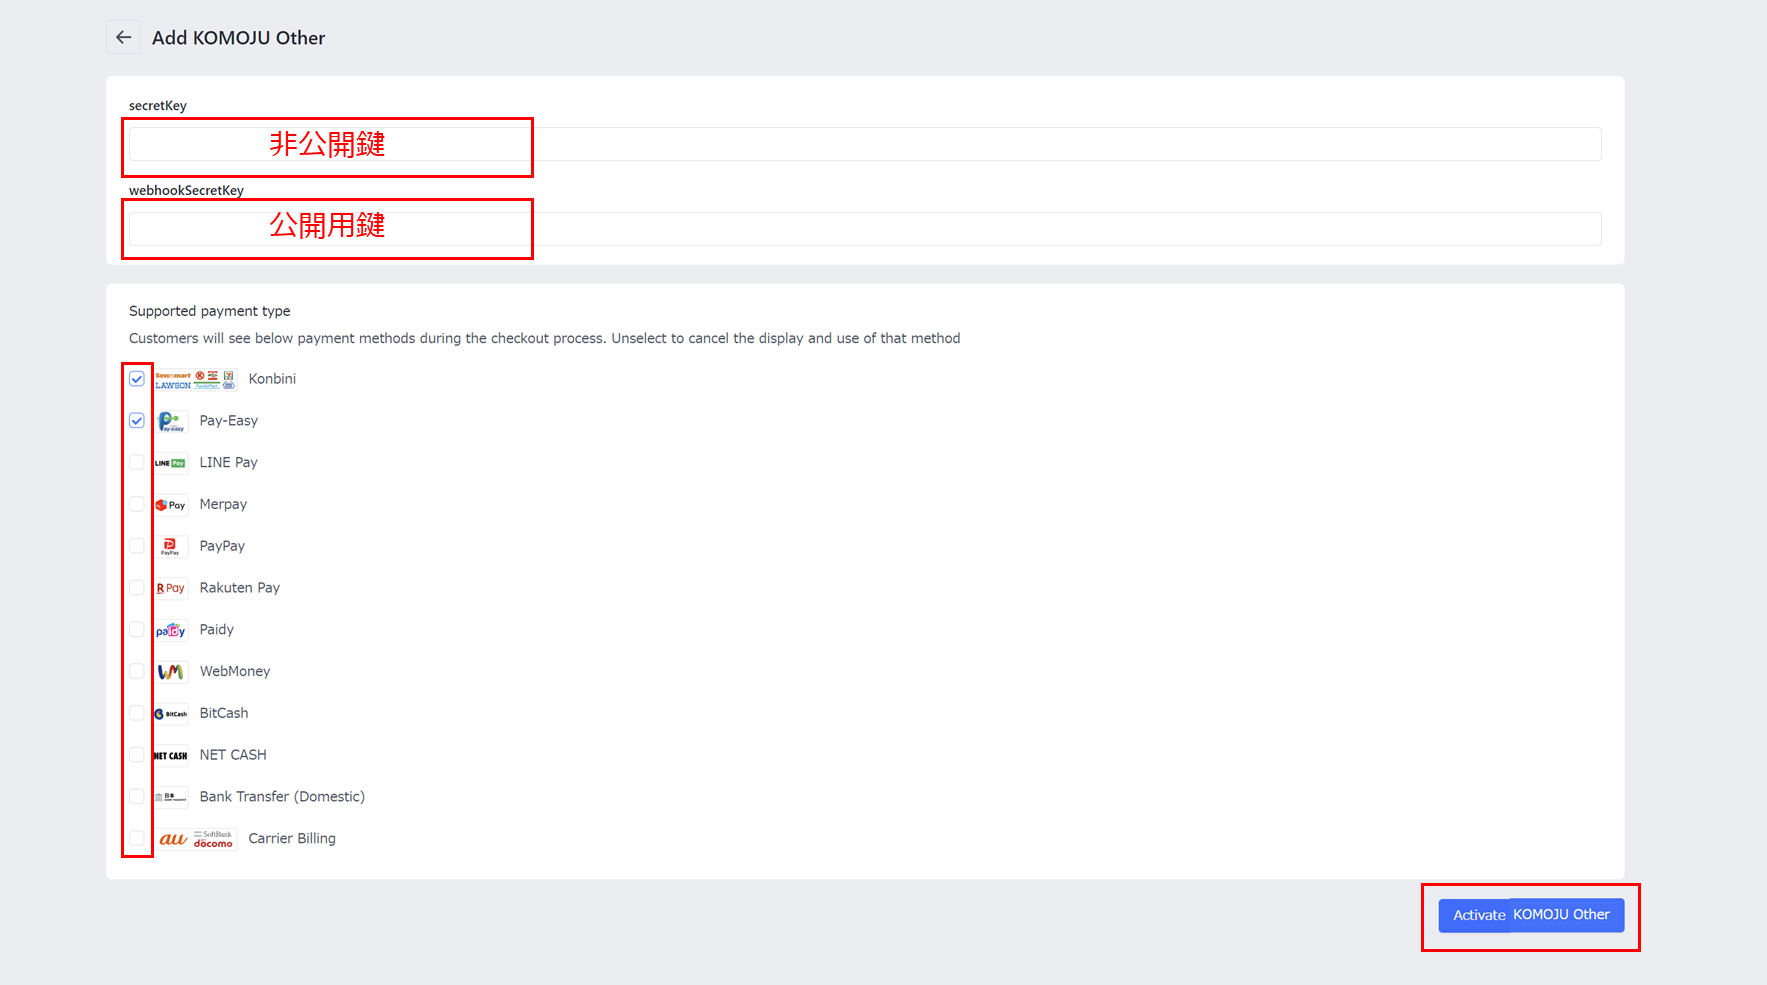The image size is (1767, 985).
Task: Click the Carrier Billing au/docomo logos
Action: click(x=196, y=839)
